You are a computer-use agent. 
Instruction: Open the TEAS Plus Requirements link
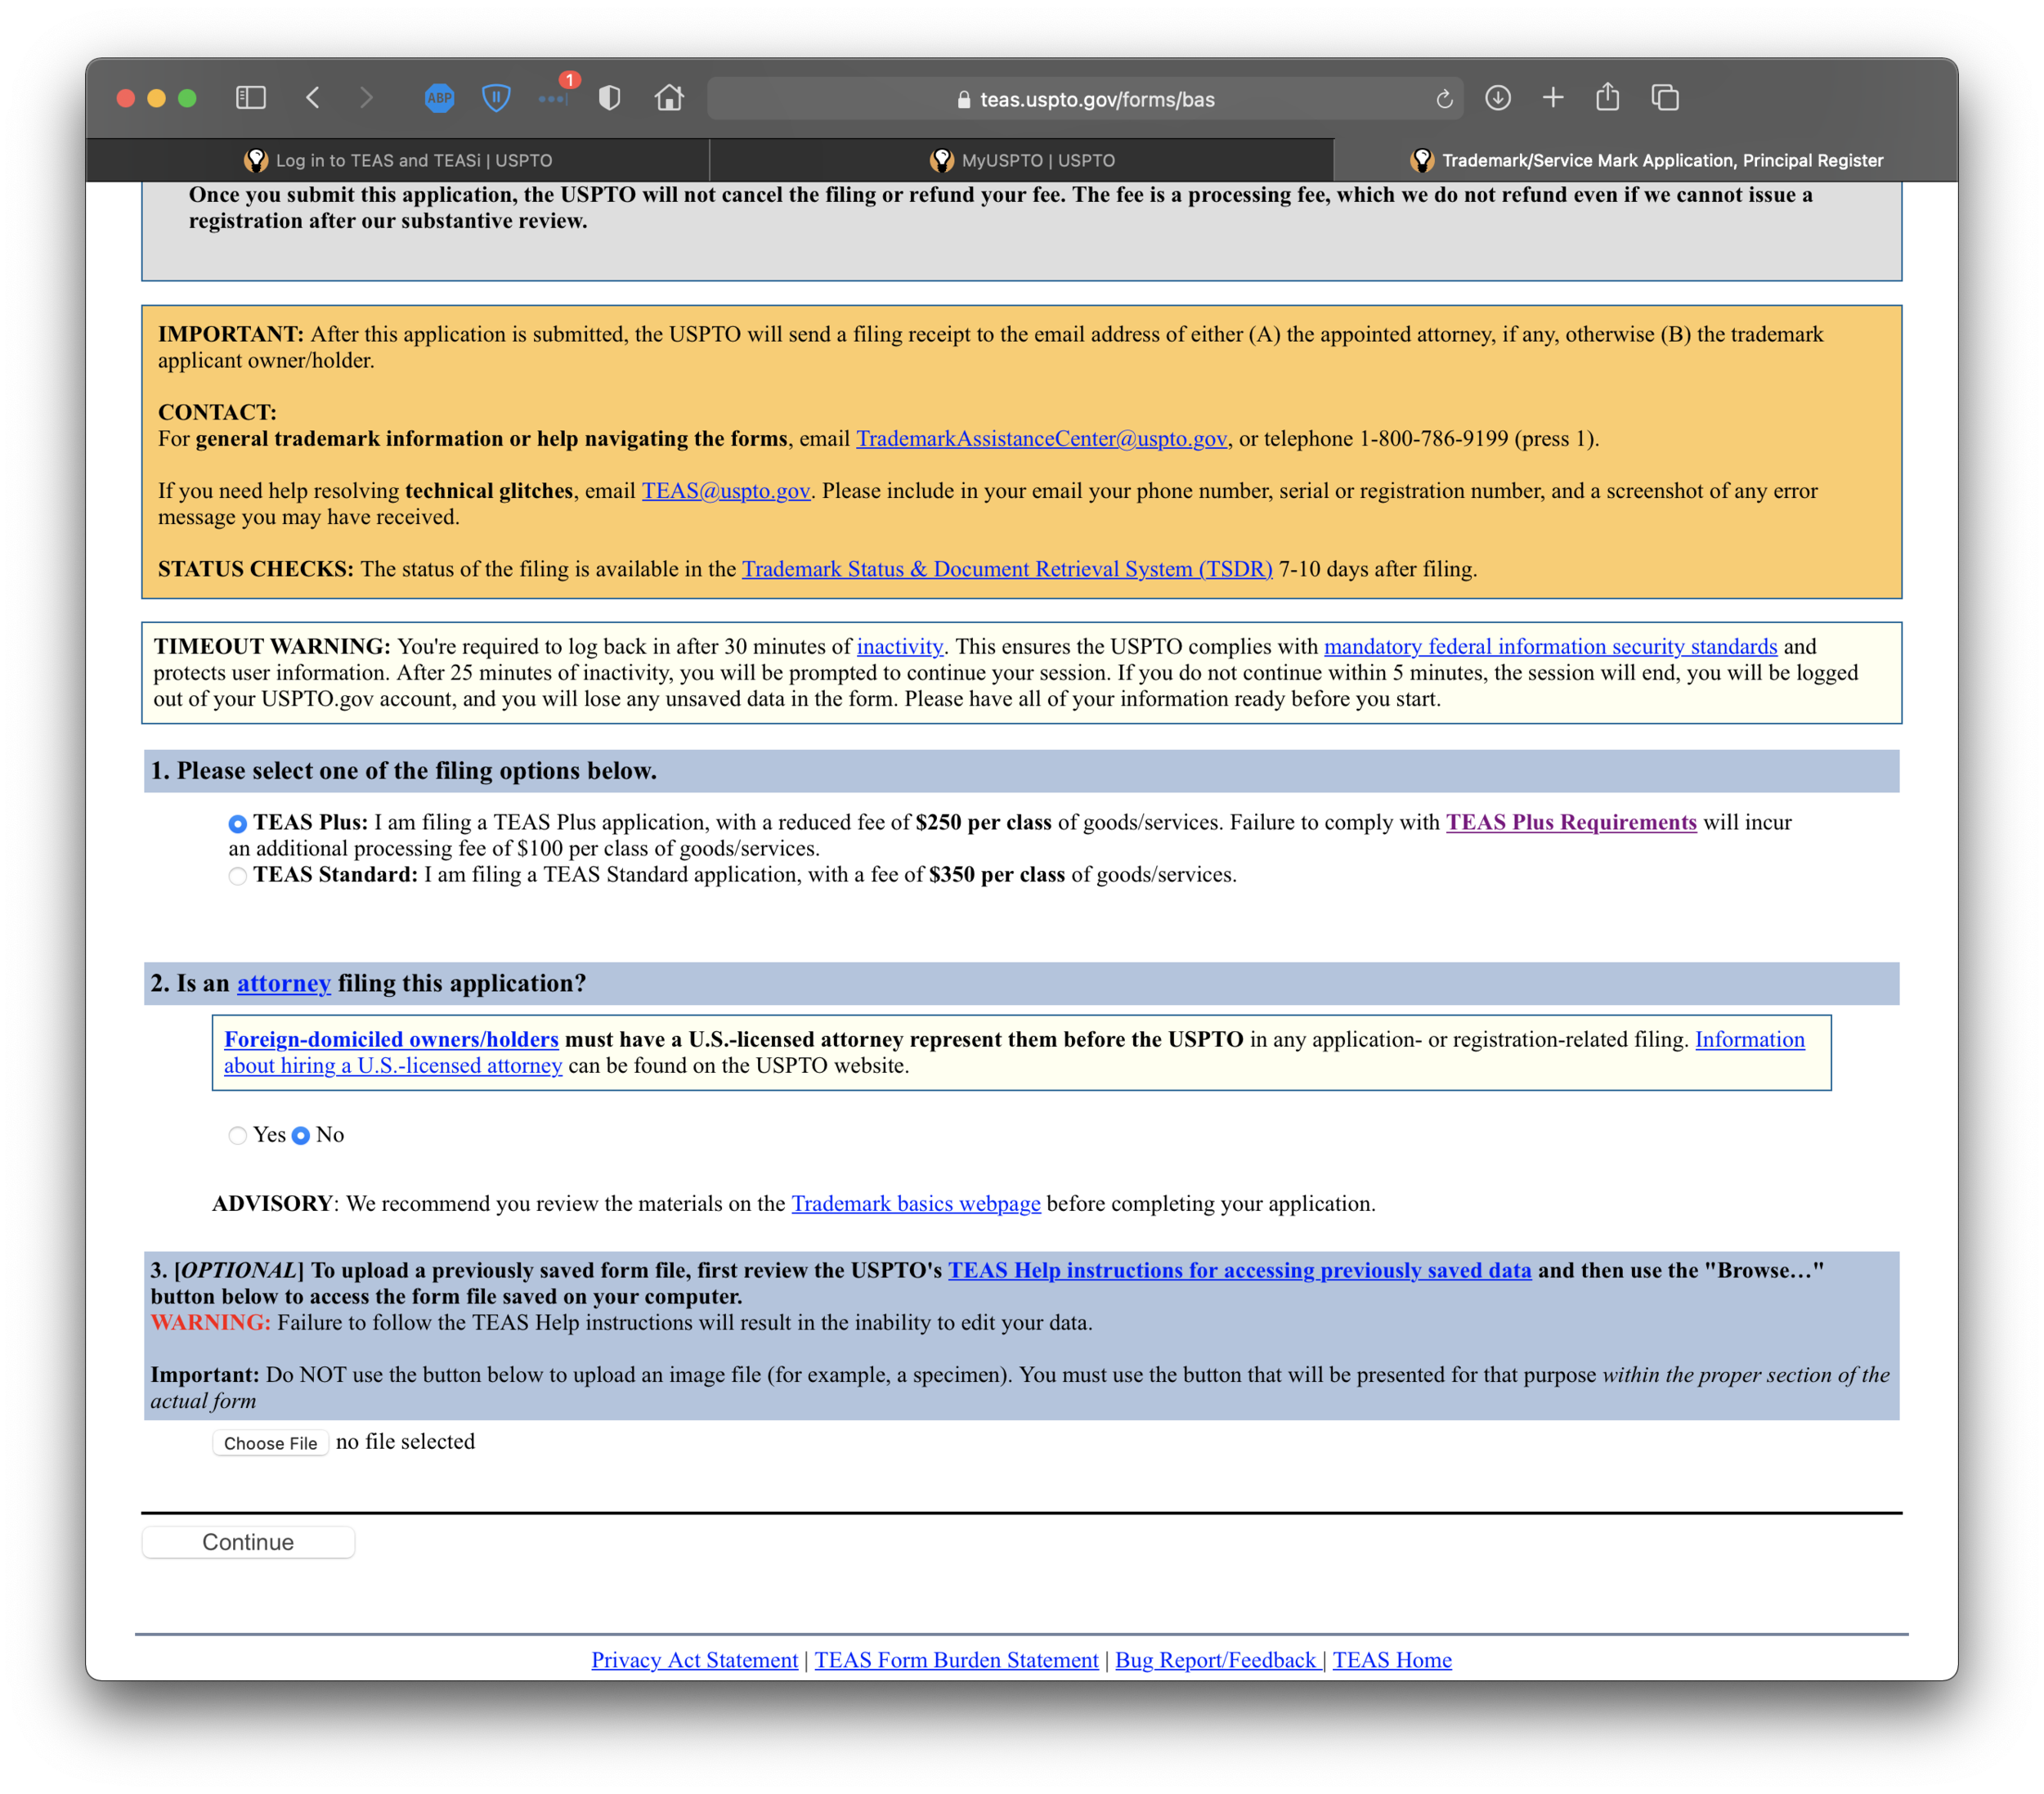click(x=1571, y=822)
